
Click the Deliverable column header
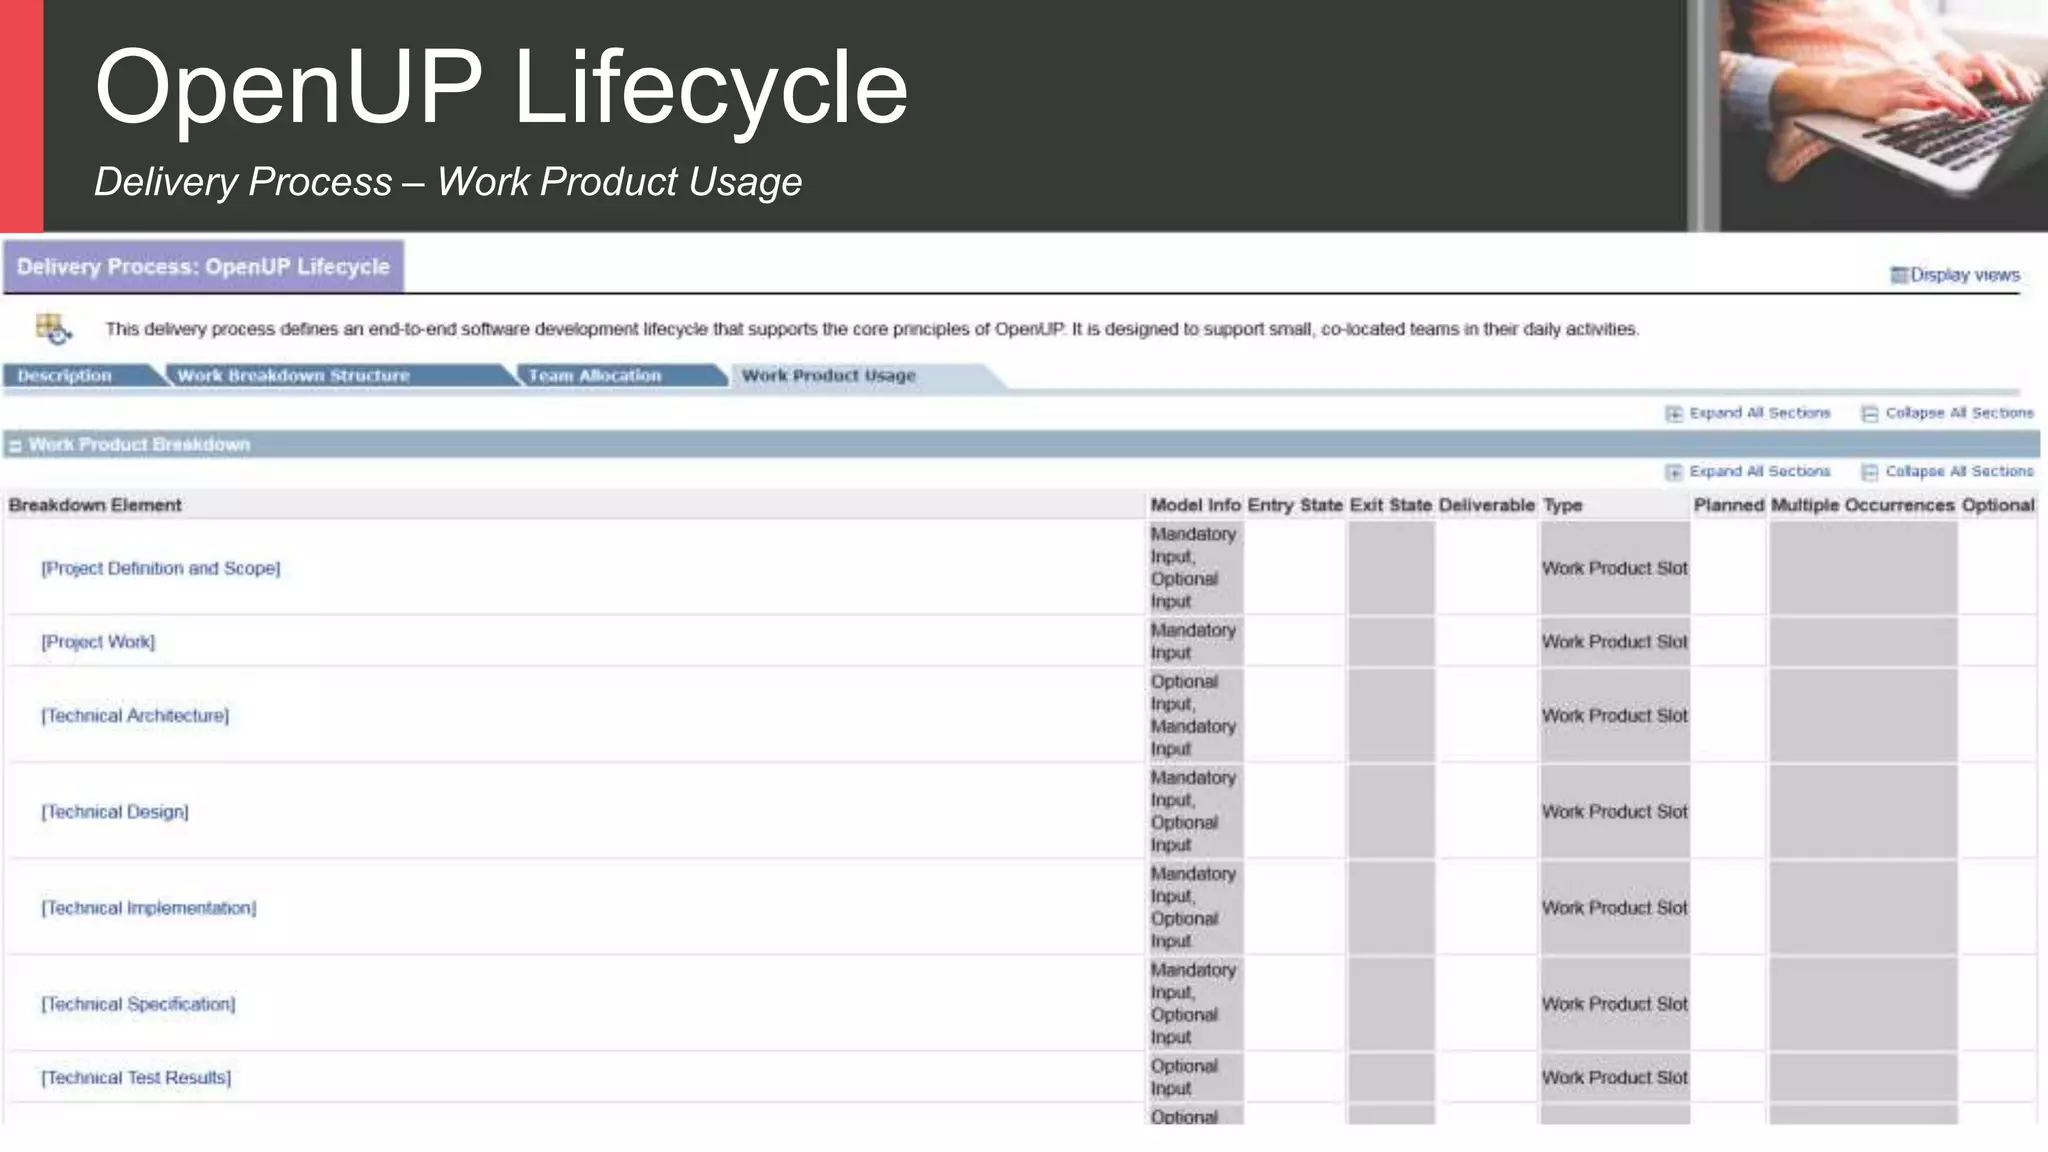[1487, 505]
